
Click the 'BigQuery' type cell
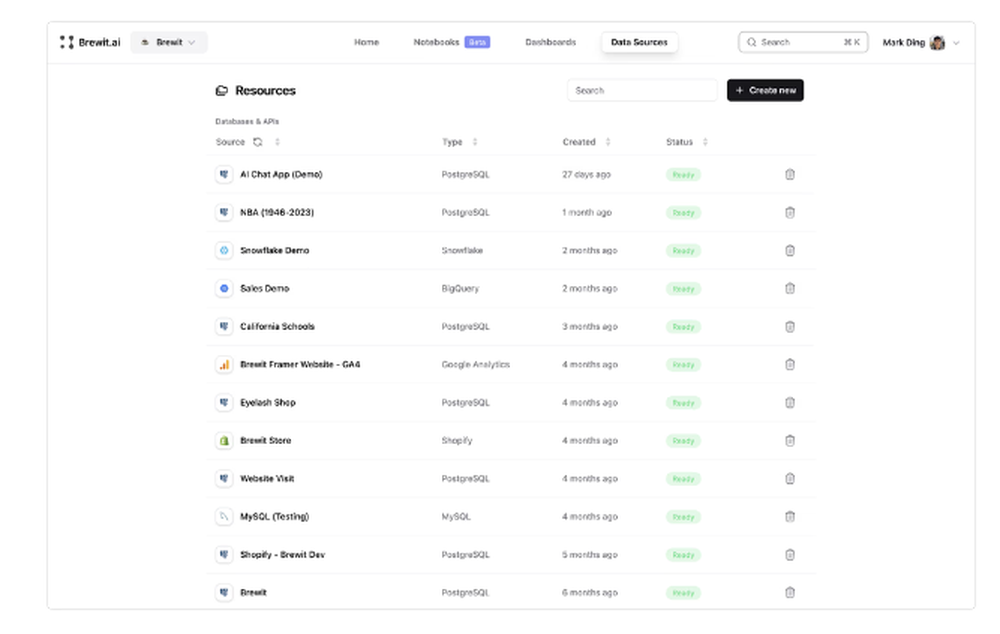tap(460, 288)
